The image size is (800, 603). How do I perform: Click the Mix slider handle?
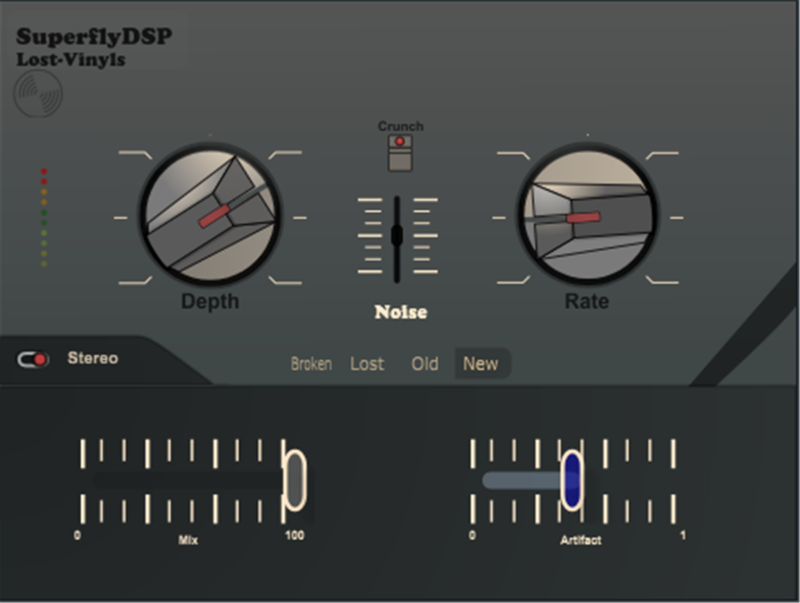point(295,479)
